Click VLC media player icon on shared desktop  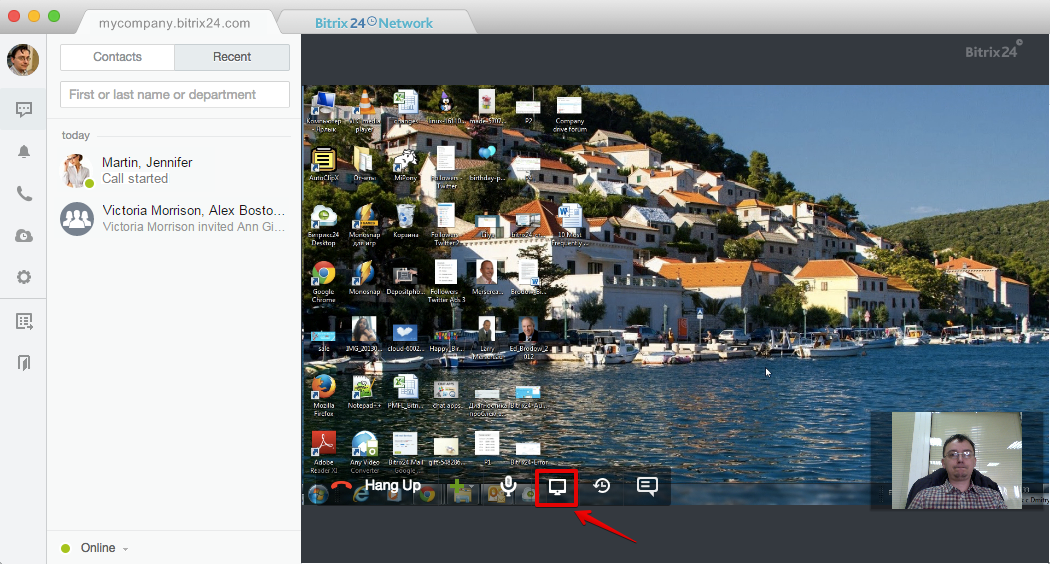tap(364, 111)
